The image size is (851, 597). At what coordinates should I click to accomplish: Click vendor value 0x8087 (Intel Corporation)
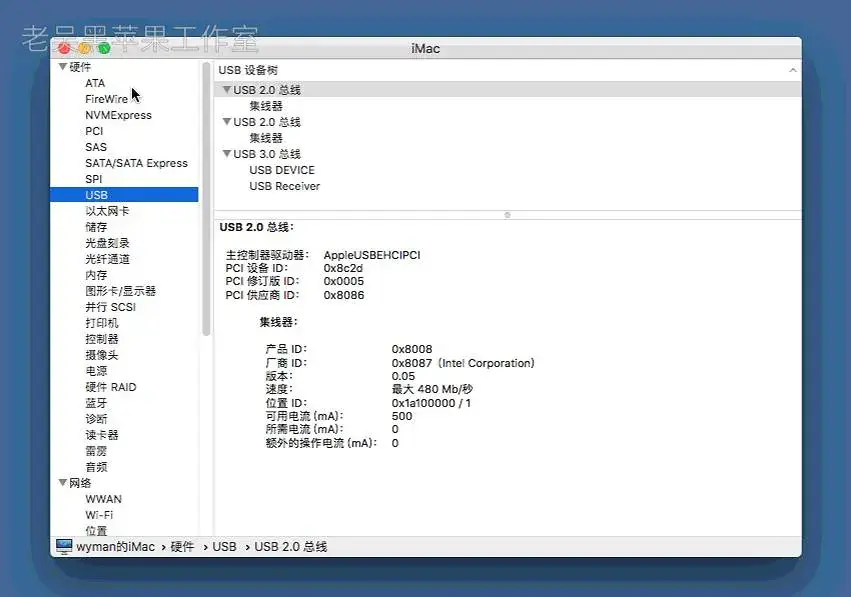click(463, 363)
